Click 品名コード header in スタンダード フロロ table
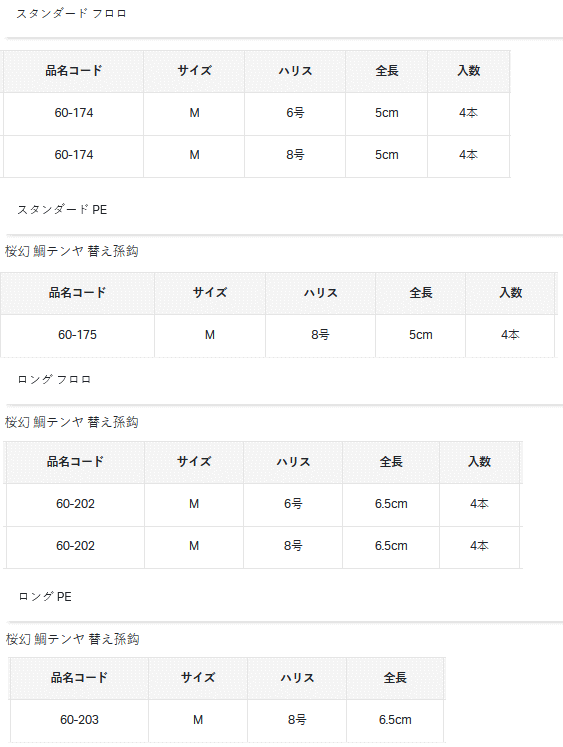This screenshot has width=563, height=747. point(74,71)
